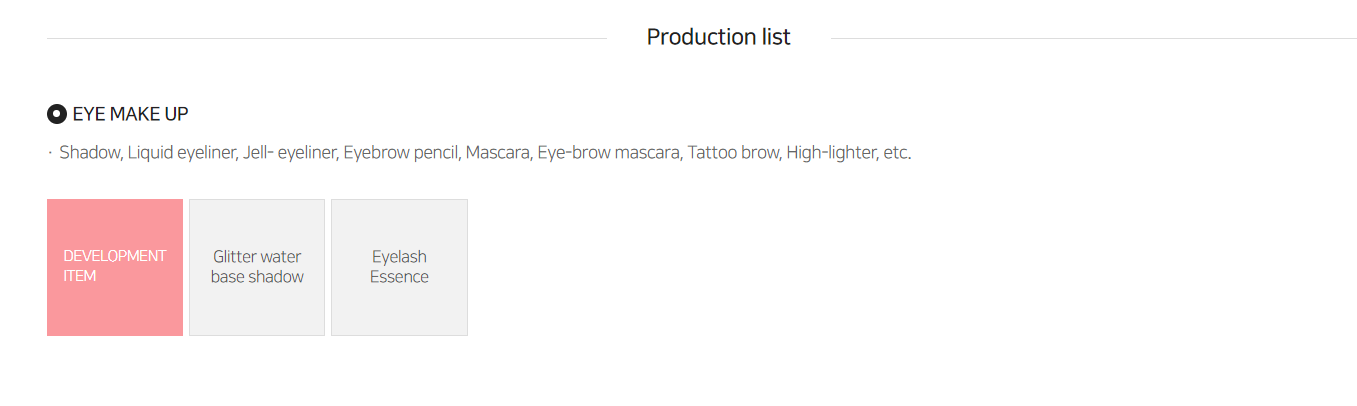Click Tattoo brow in the description line

point(733,153)
